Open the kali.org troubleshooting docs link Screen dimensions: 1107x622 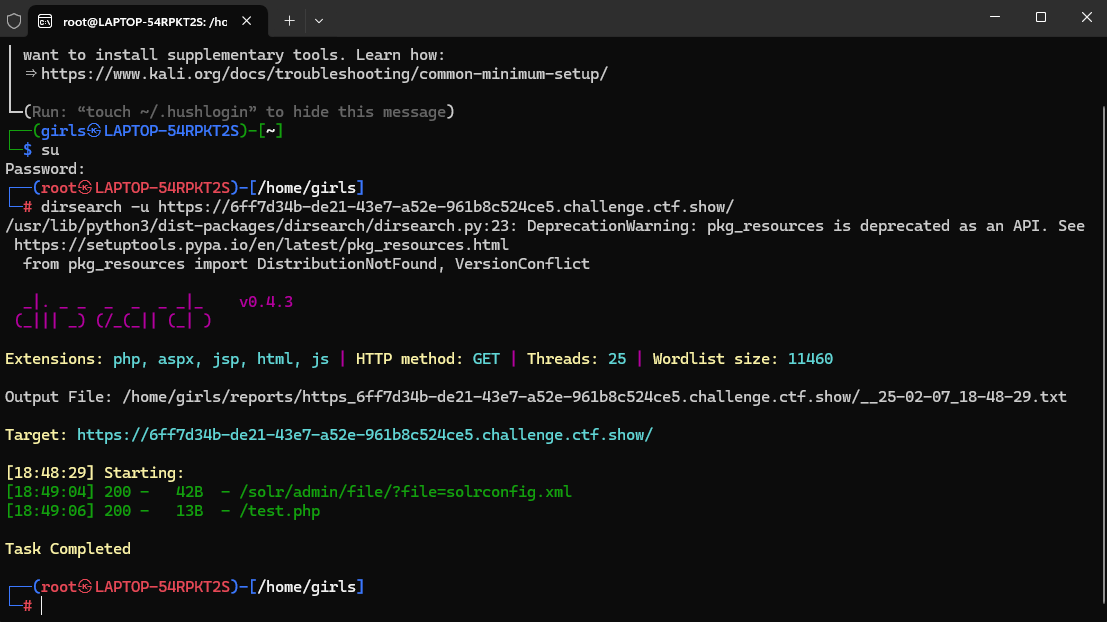click(x=324, y=73)
